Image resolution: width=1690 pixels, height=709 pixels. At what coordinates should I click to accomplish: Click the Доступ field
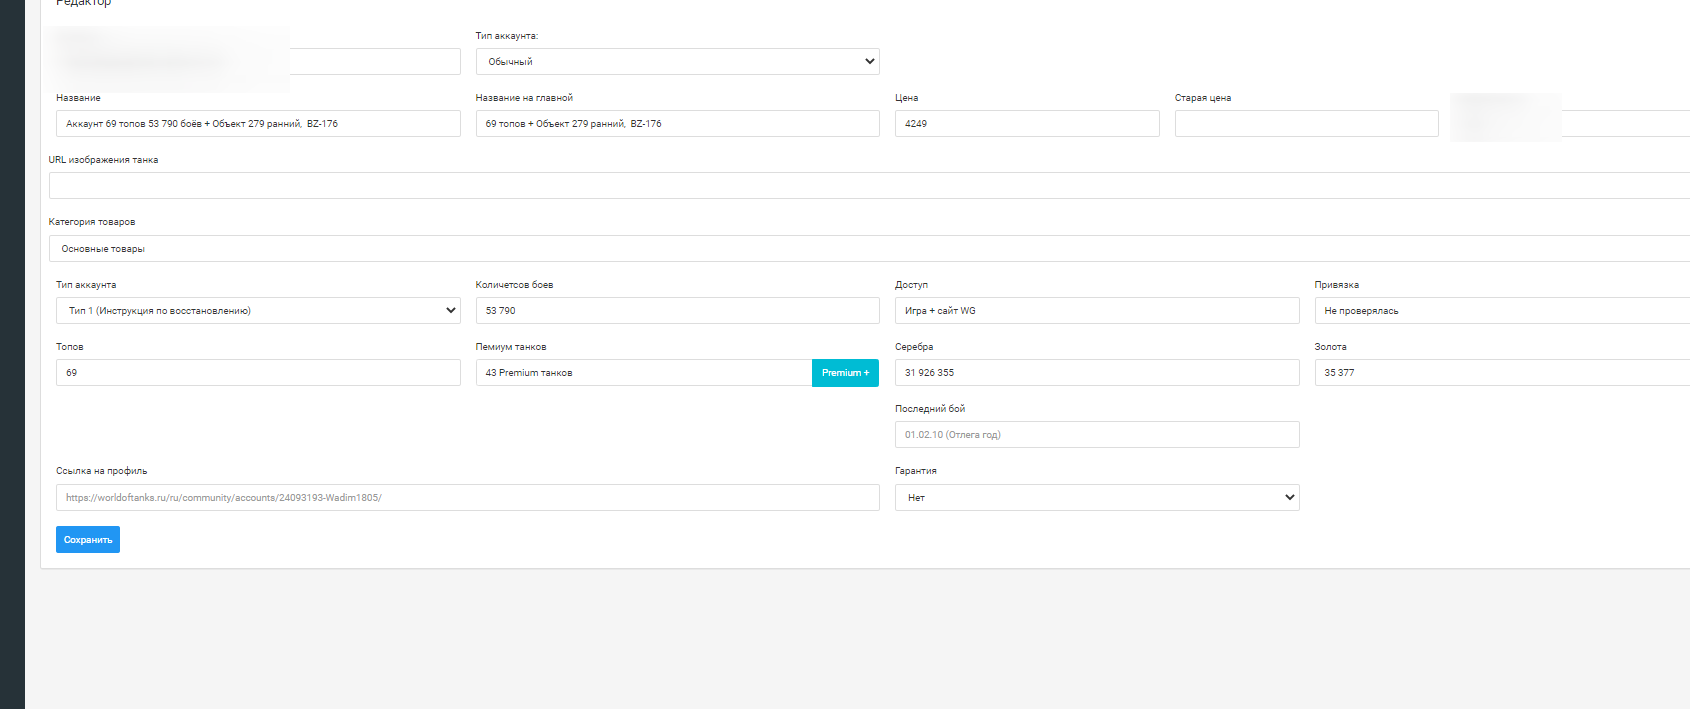tap(1096, 311)
